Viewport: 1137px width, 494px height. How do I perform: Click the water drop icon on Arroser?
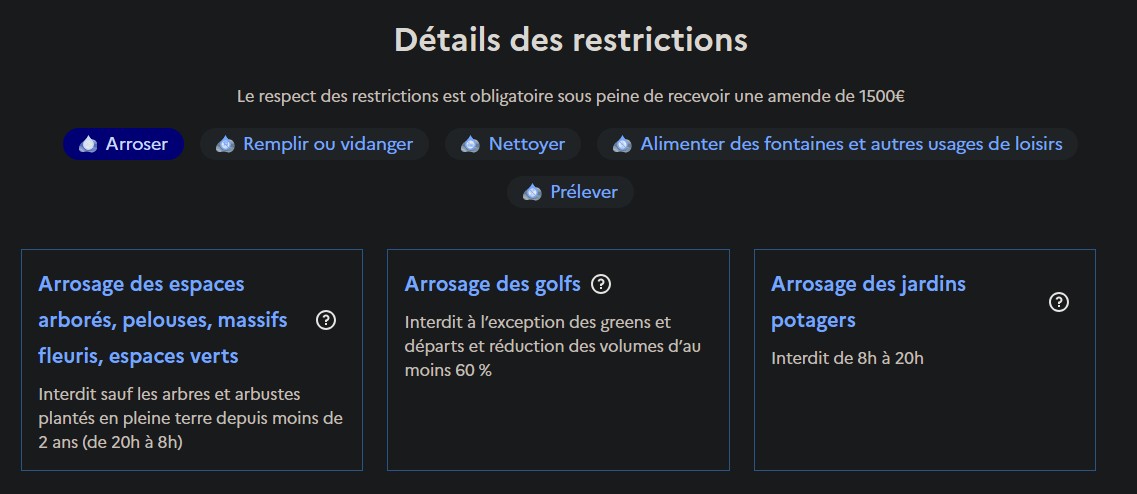[89, 144]
